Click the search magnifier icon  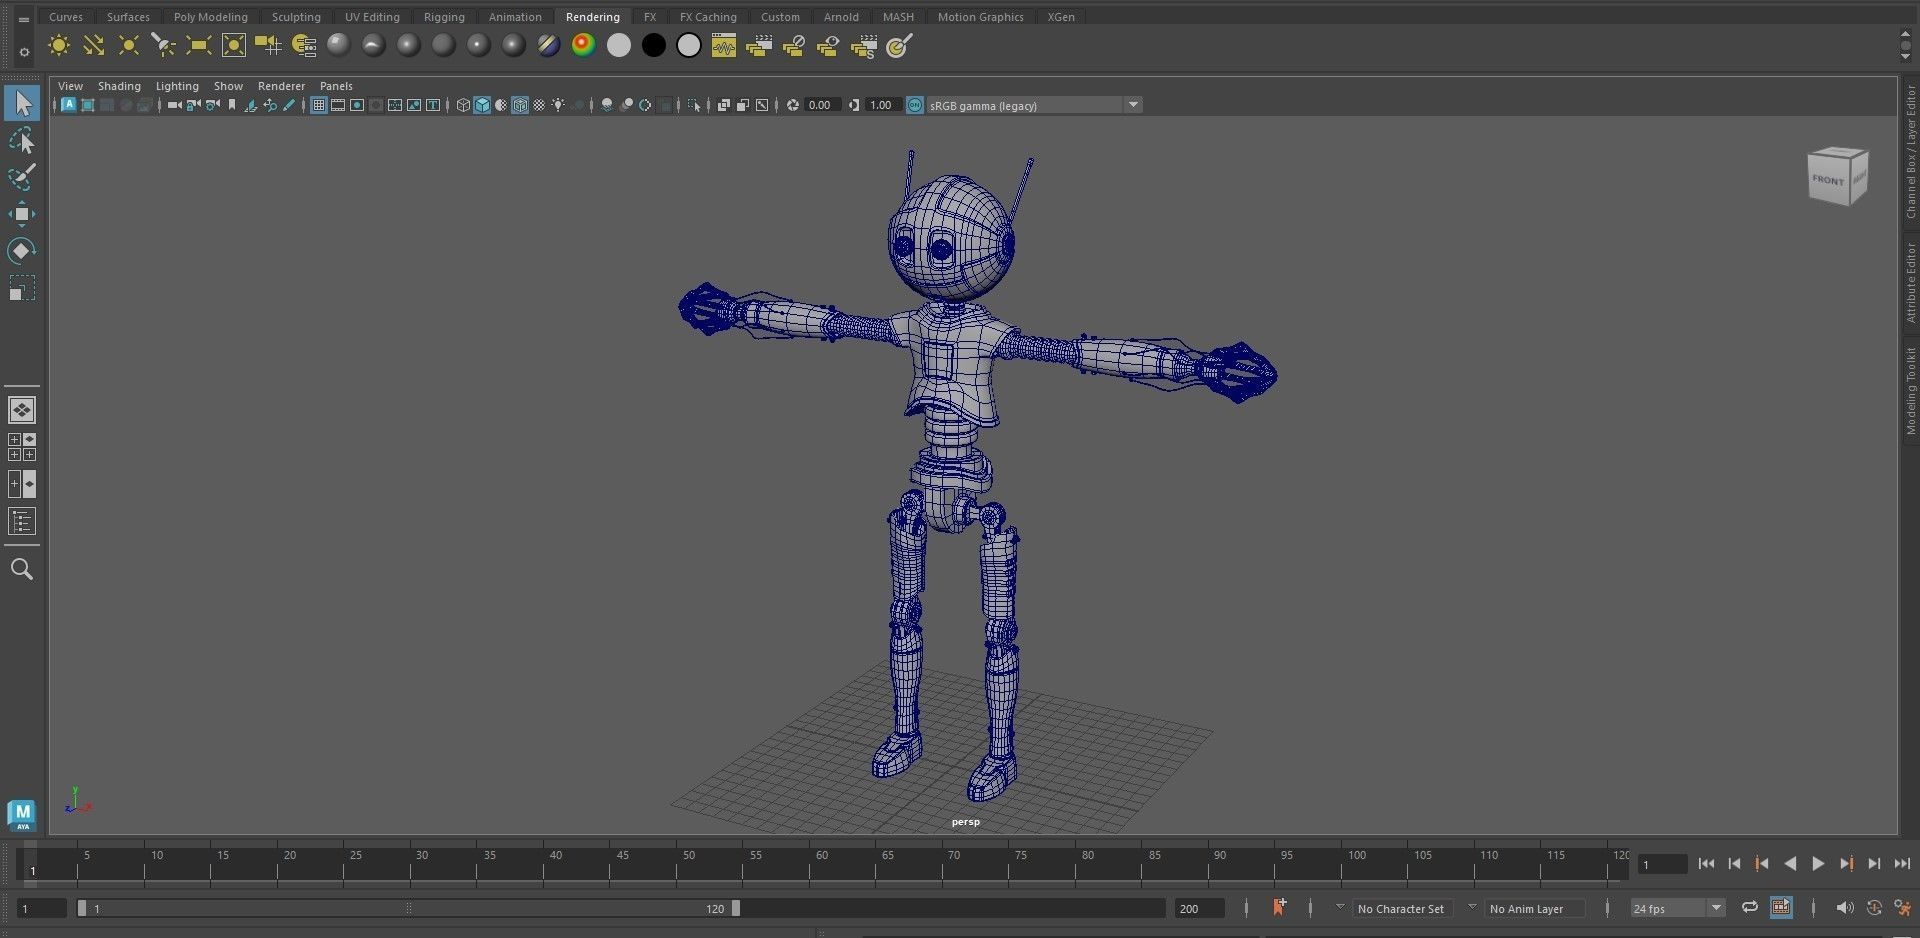coord(22,569)
